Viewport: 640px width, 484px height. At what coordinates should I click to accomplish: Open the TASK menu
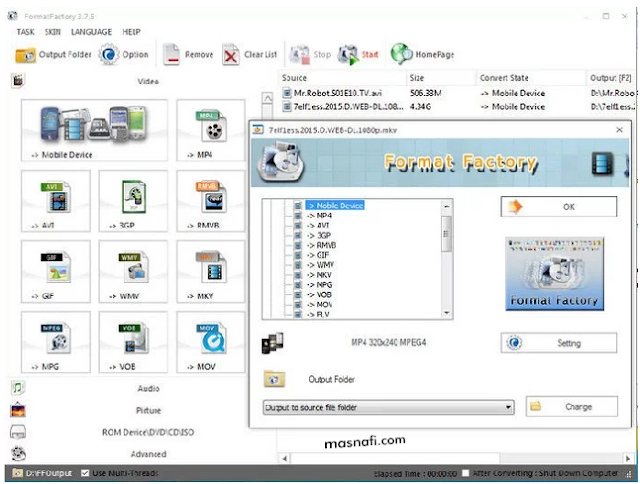tap(25, 32)
